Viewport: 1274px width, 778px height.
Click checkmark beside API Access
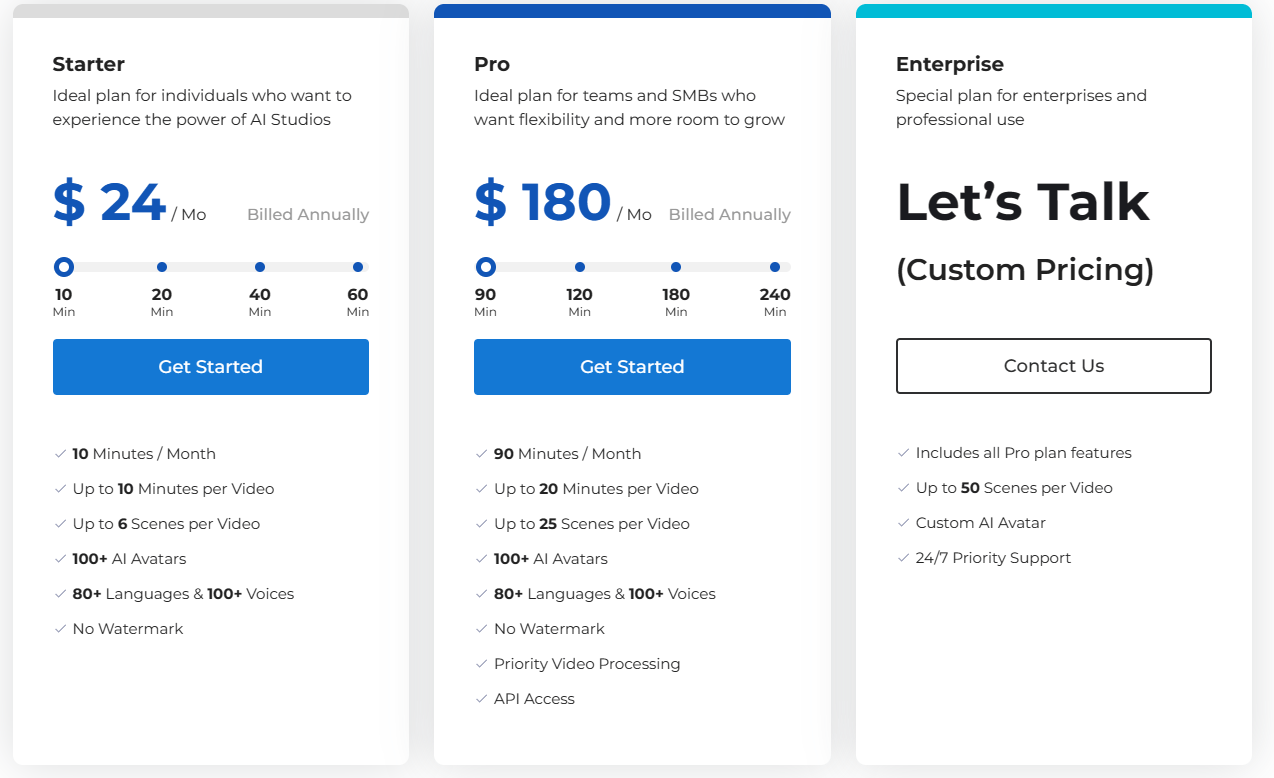(x=481, y=699)
